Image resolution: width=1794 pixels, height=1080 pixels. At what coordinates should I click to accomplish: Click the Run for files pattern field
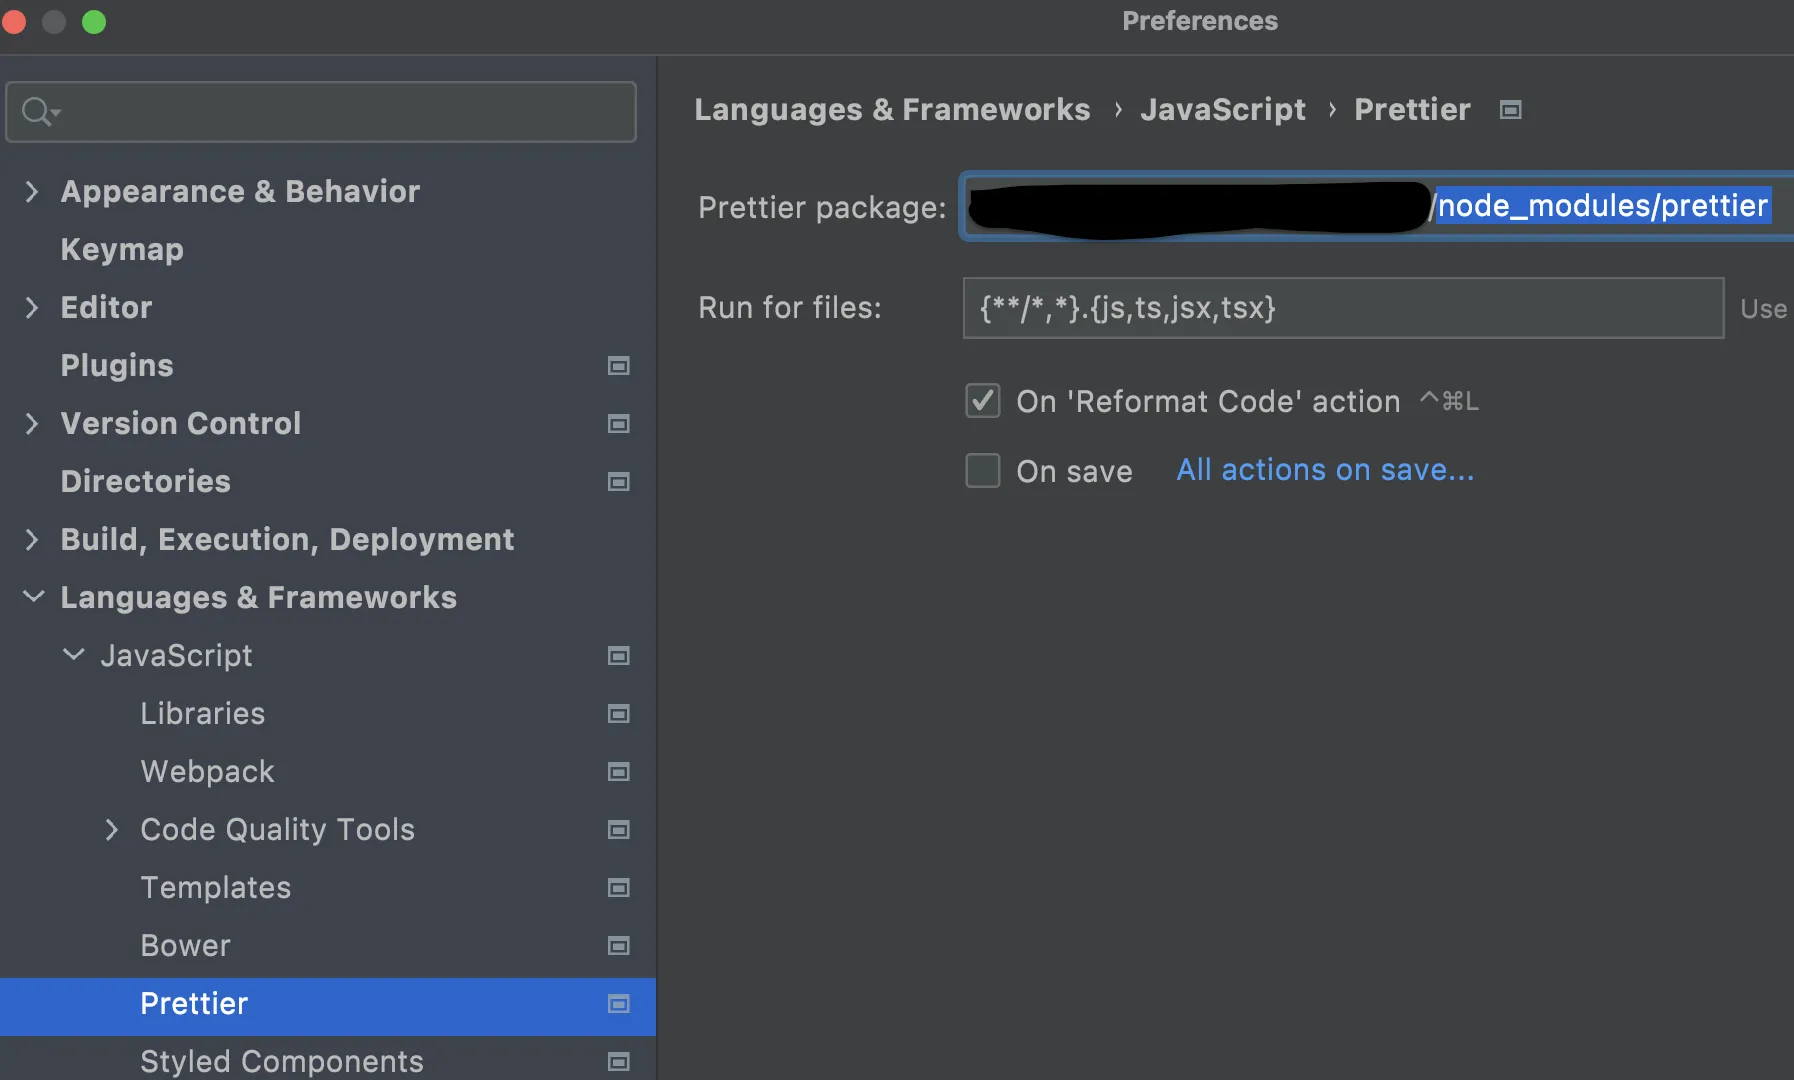coord(1343,308)
